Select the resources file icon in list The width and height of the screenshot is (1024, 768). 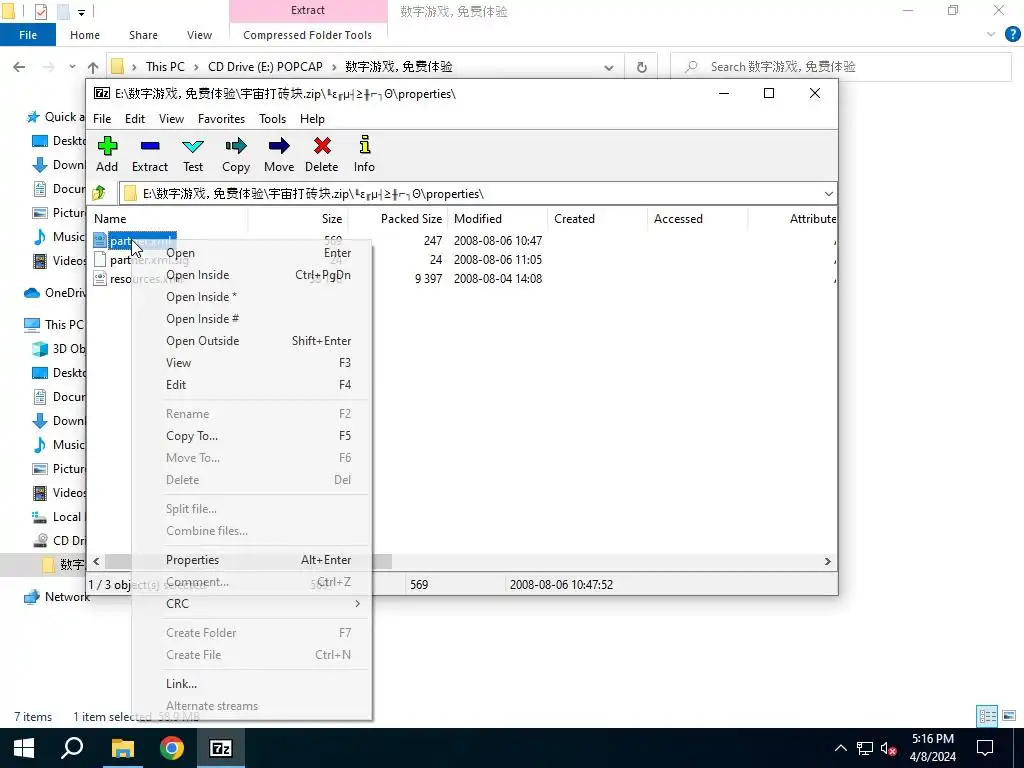pos(100,279)
